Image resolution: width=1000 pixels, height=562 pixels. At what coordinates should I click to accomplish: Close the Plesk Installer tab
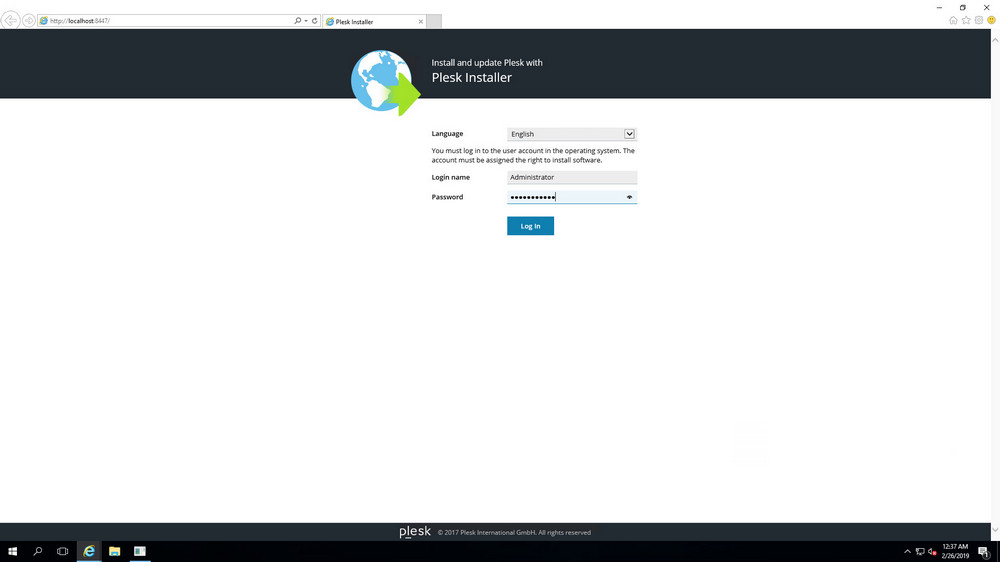(x=420, y=22)
